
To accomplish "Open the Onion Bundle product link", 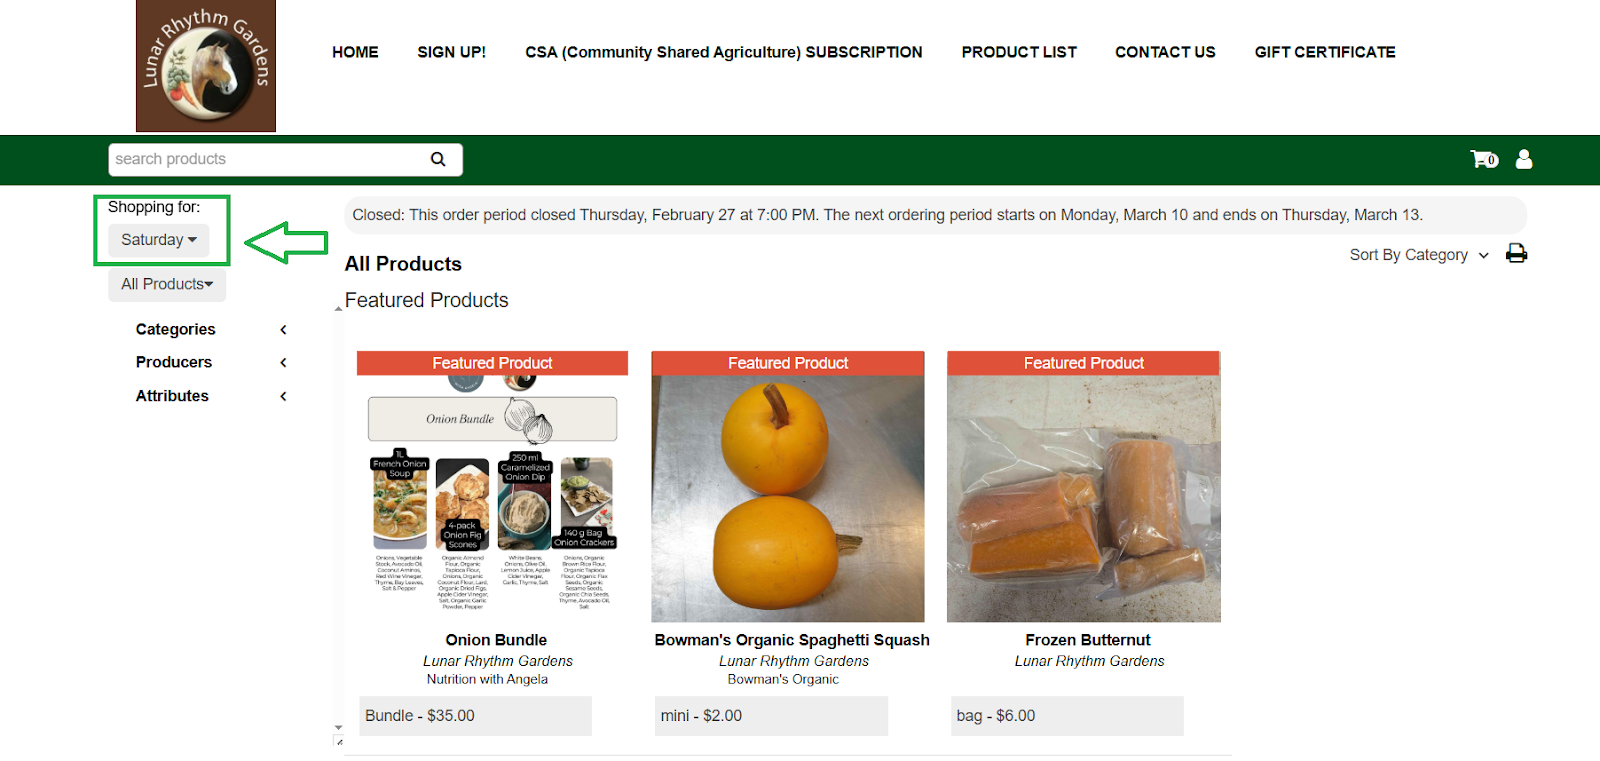I will pyautogui.click(x=496, y=640).
